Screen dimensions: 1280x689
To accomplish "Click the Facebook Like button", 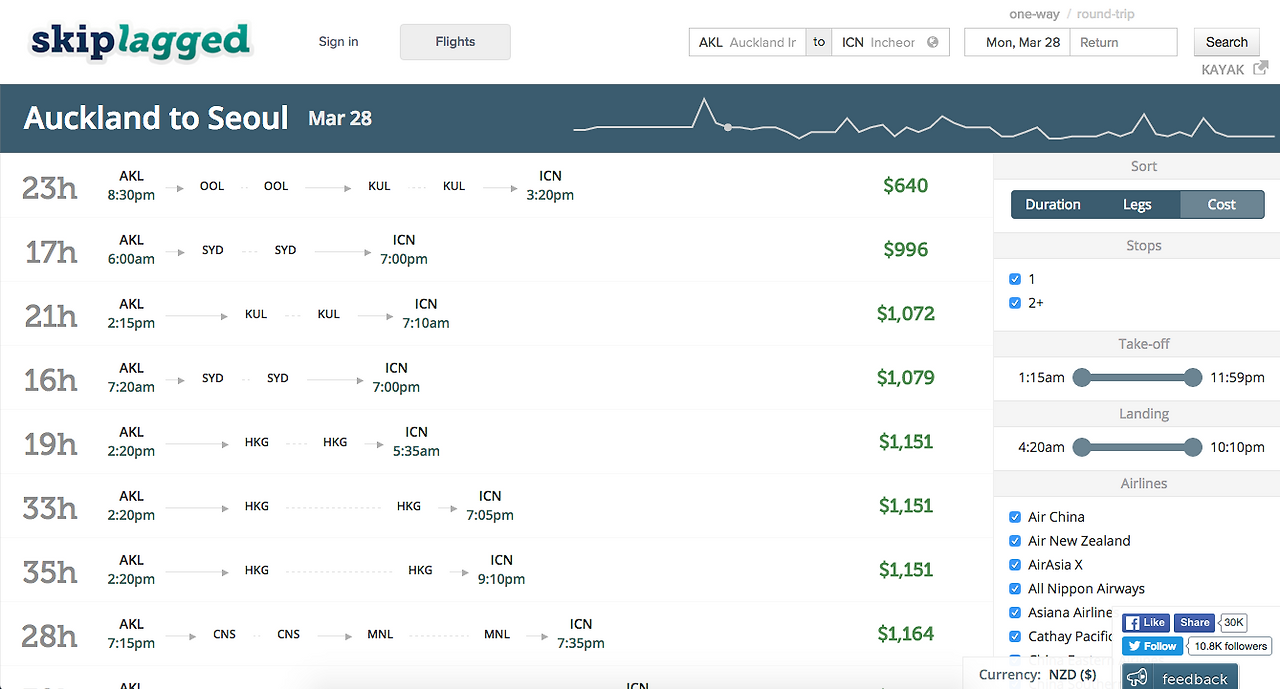I will tap(1145, 622).
